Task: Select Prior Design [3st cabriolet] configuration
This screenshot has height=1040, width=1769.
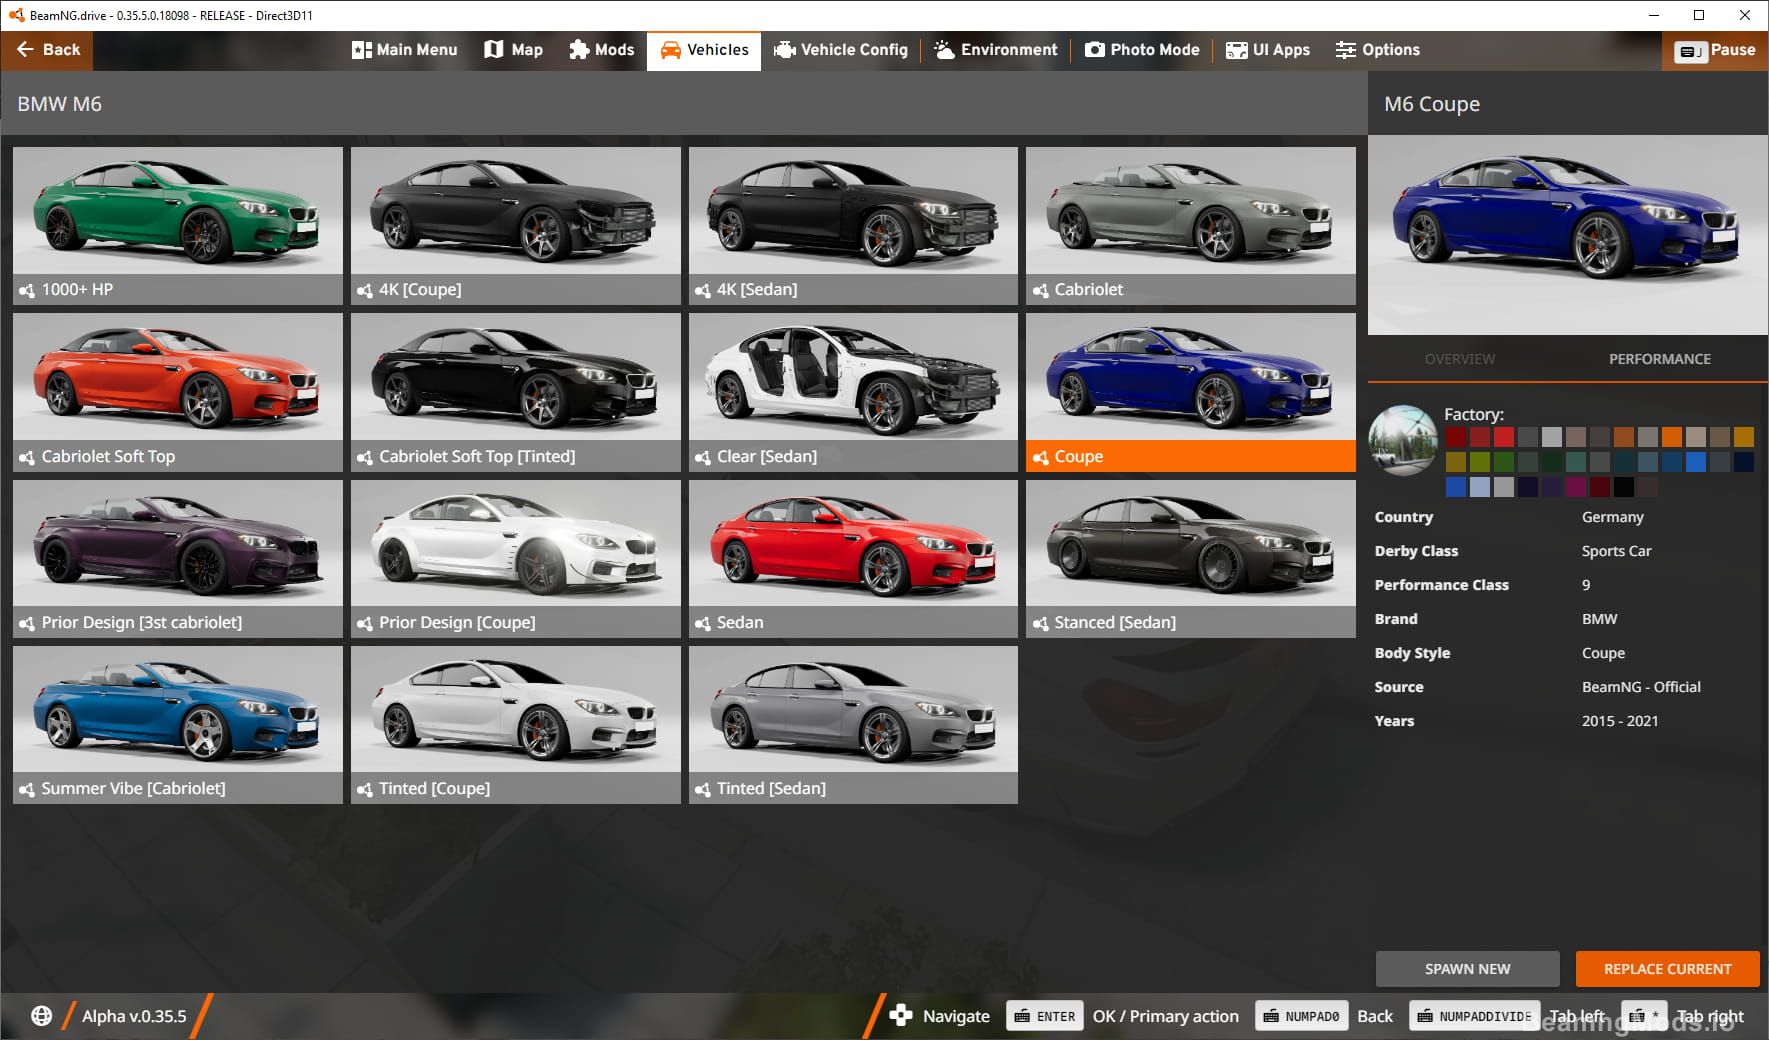Action: (178, 558)
